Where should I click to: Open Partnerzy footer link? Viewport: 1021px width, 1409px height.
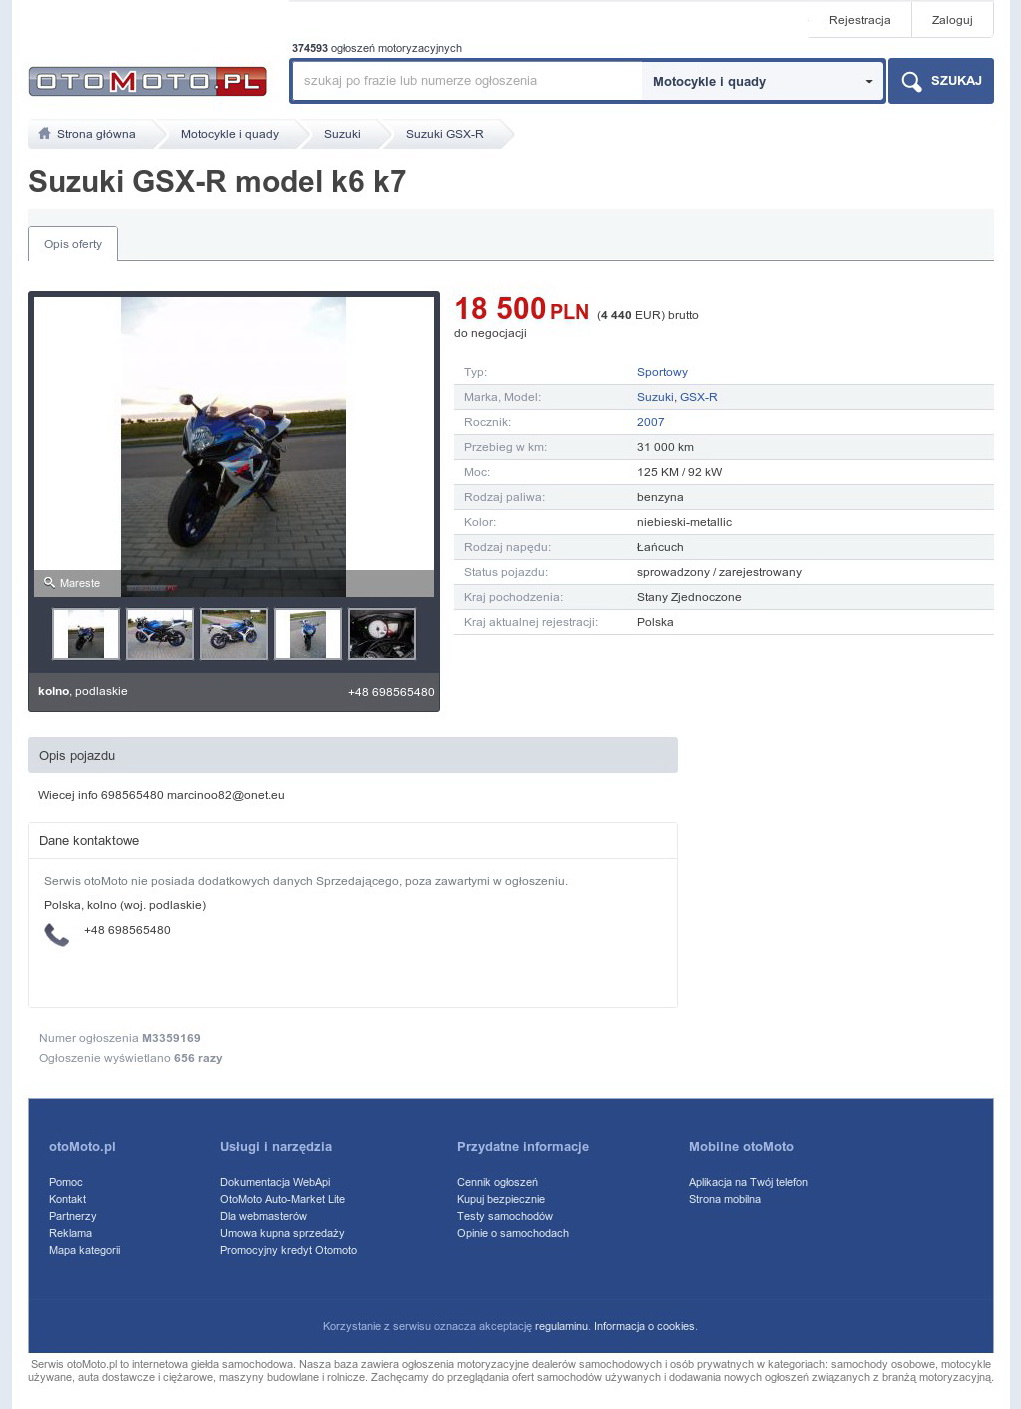[x=73, y=1216]
